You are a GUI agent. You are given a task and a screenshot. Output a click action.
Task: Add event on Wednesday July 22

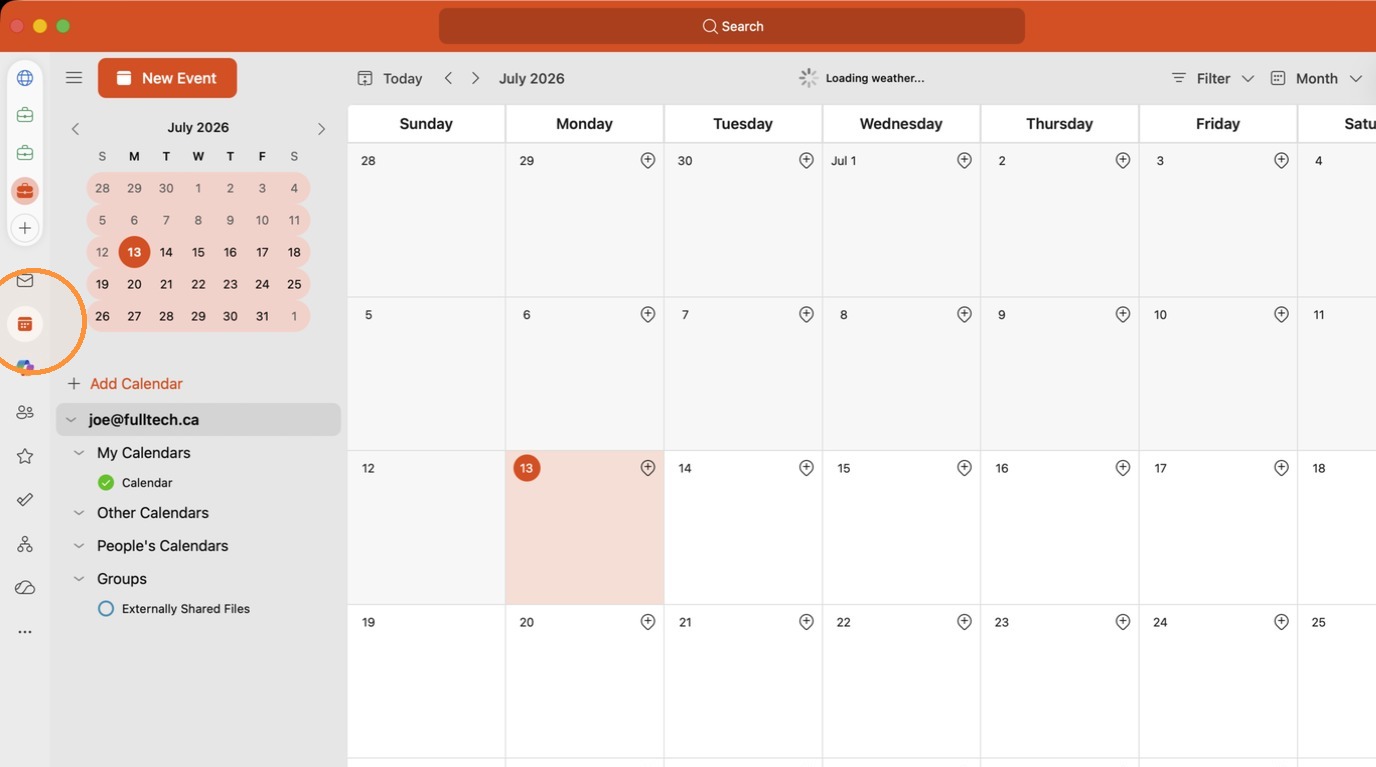click(964, 621)
